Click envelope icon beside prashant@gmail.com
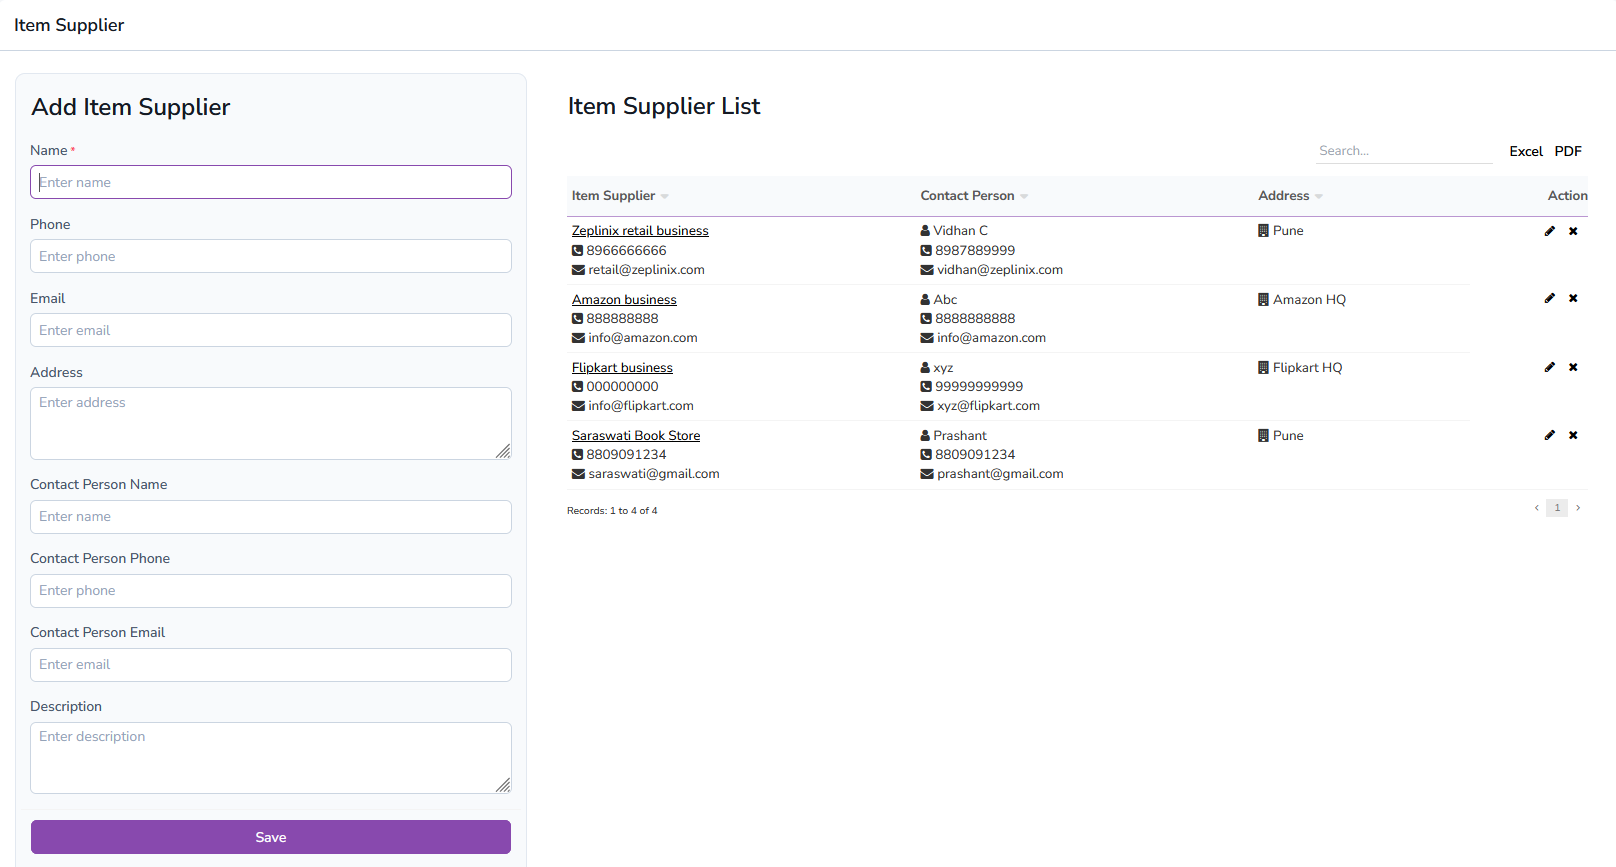The width and height of the screenshot is (1616, 867). (927, 474)
